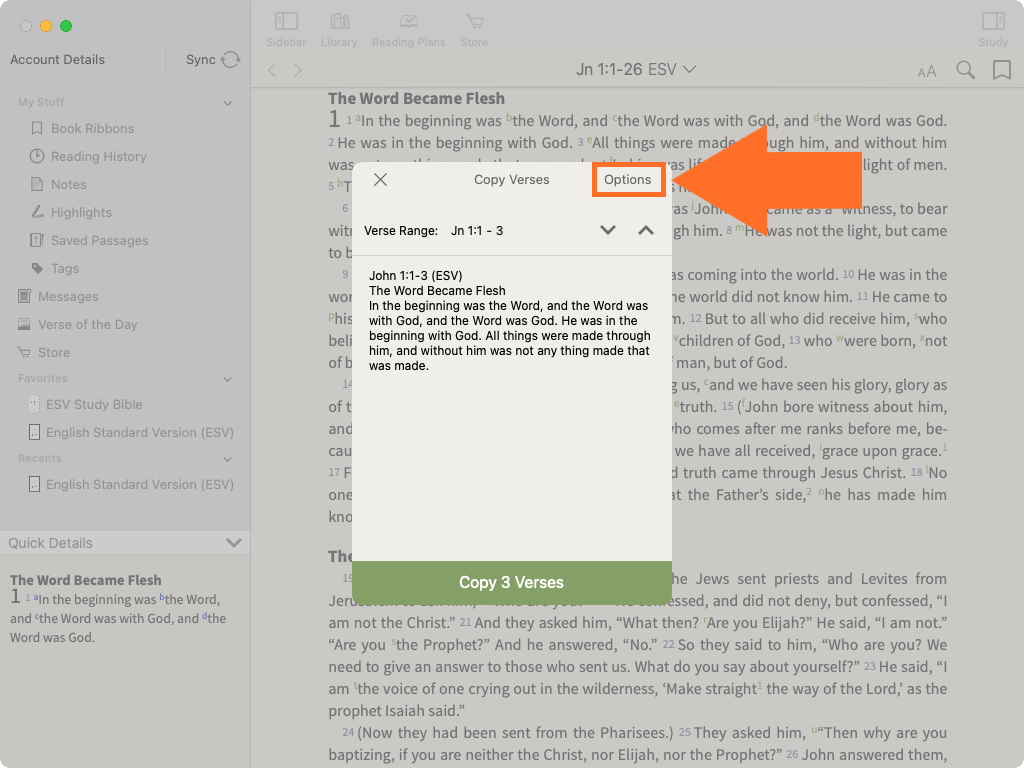Decrease verse range with down chevron

tap(608, 231)
